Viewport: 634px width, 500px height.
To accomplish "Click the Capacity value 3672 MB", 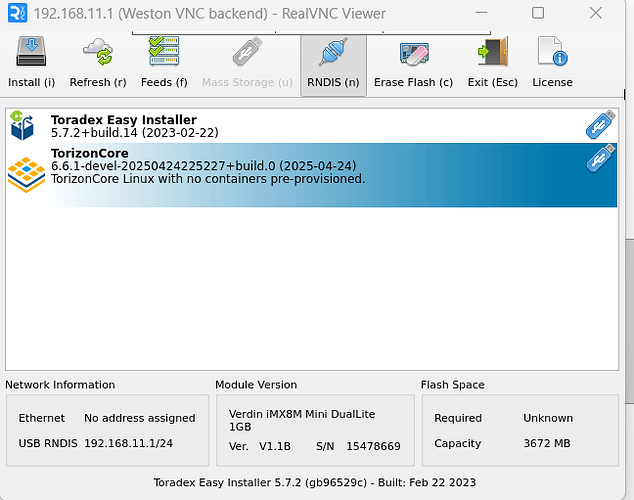I will pos(547,443).
